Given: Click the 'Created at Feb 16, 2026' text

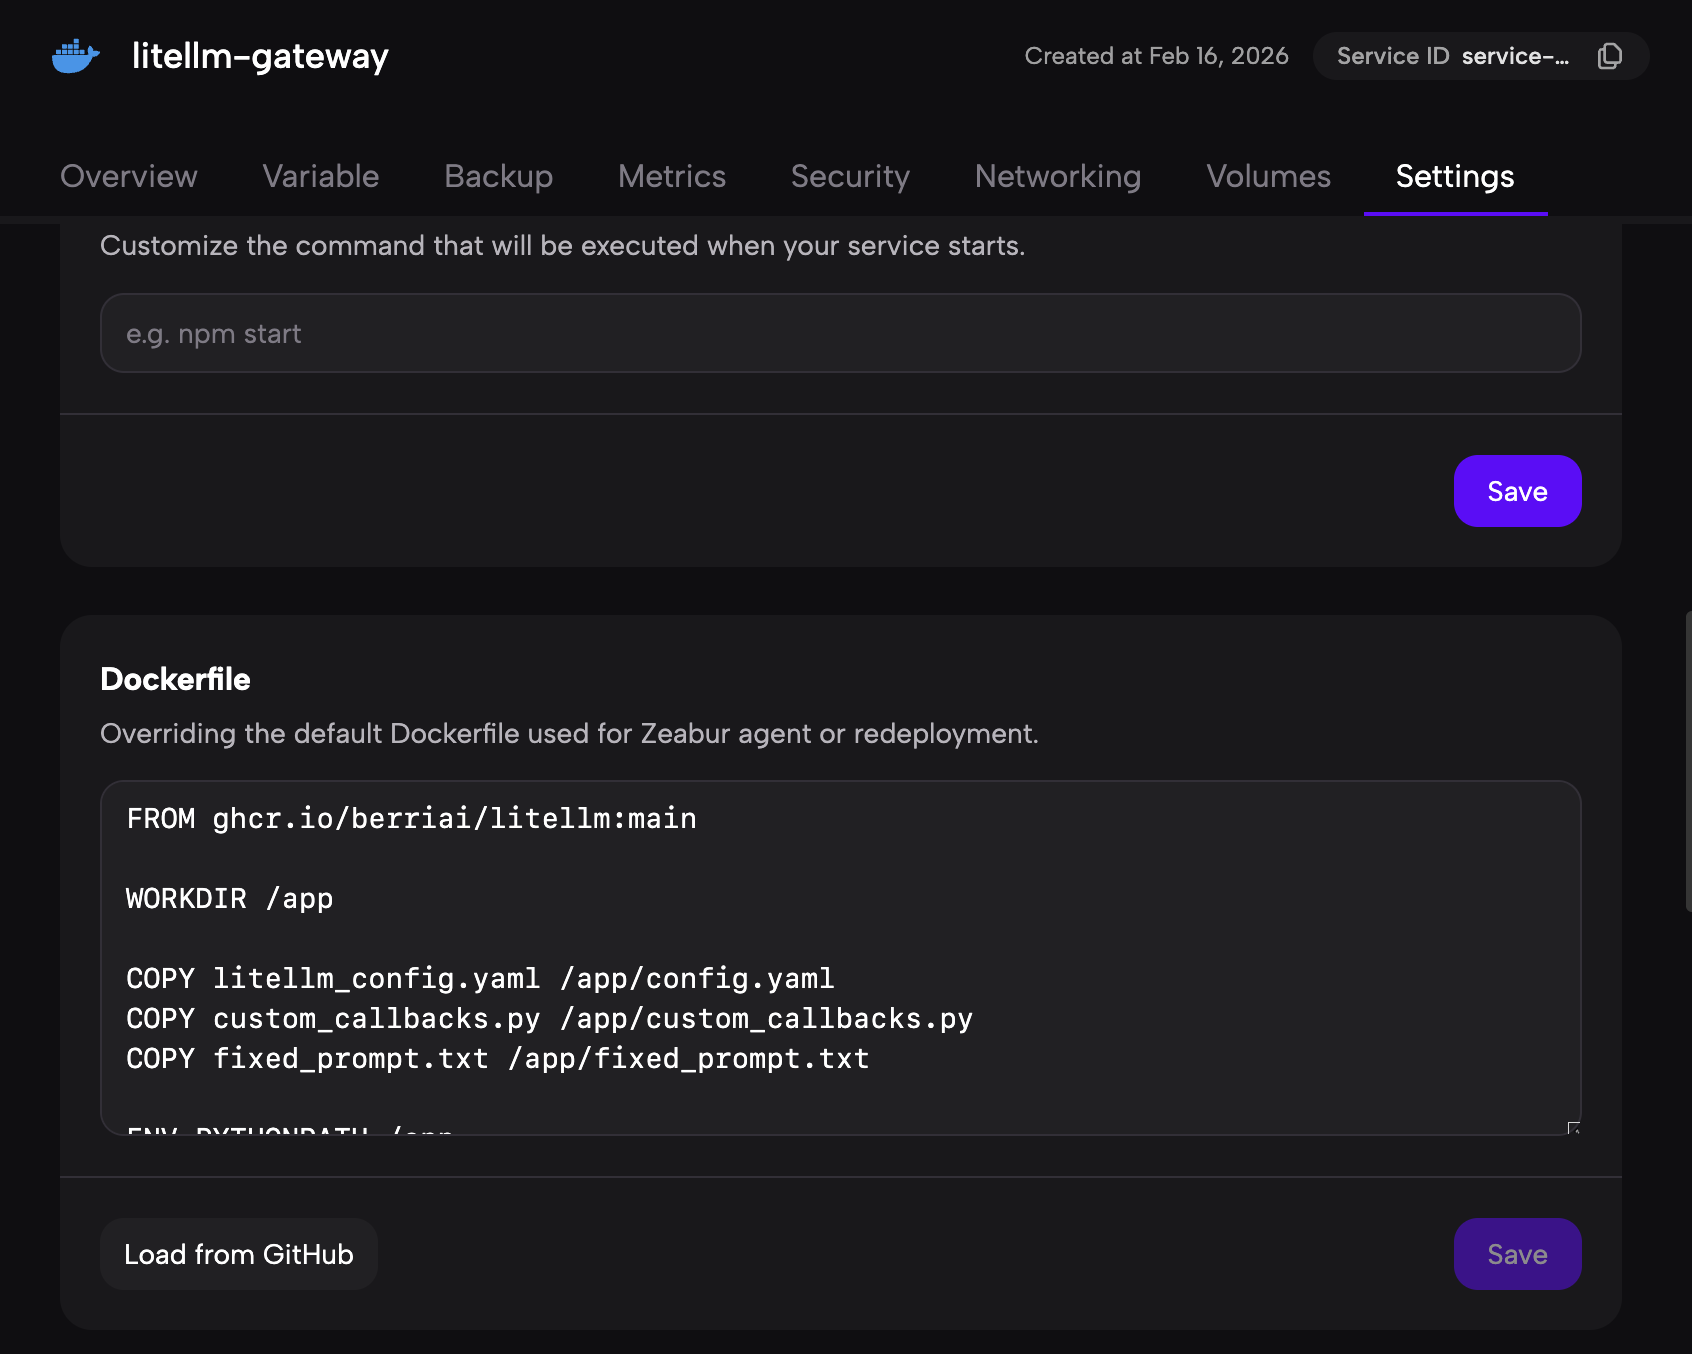Looking at the screenshot, I should 1156,56.
